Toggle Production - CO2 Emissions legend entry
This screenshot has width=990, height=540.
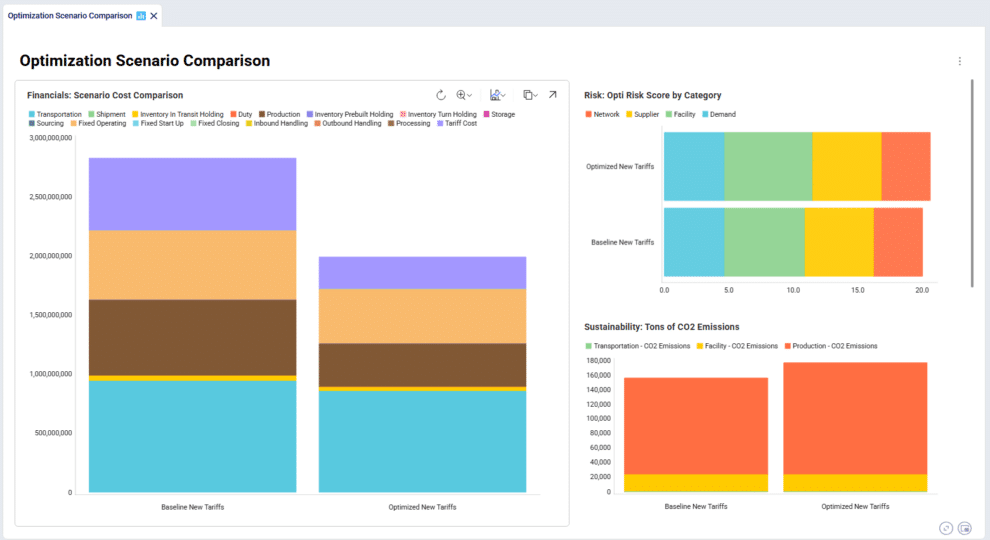(831, 346)
